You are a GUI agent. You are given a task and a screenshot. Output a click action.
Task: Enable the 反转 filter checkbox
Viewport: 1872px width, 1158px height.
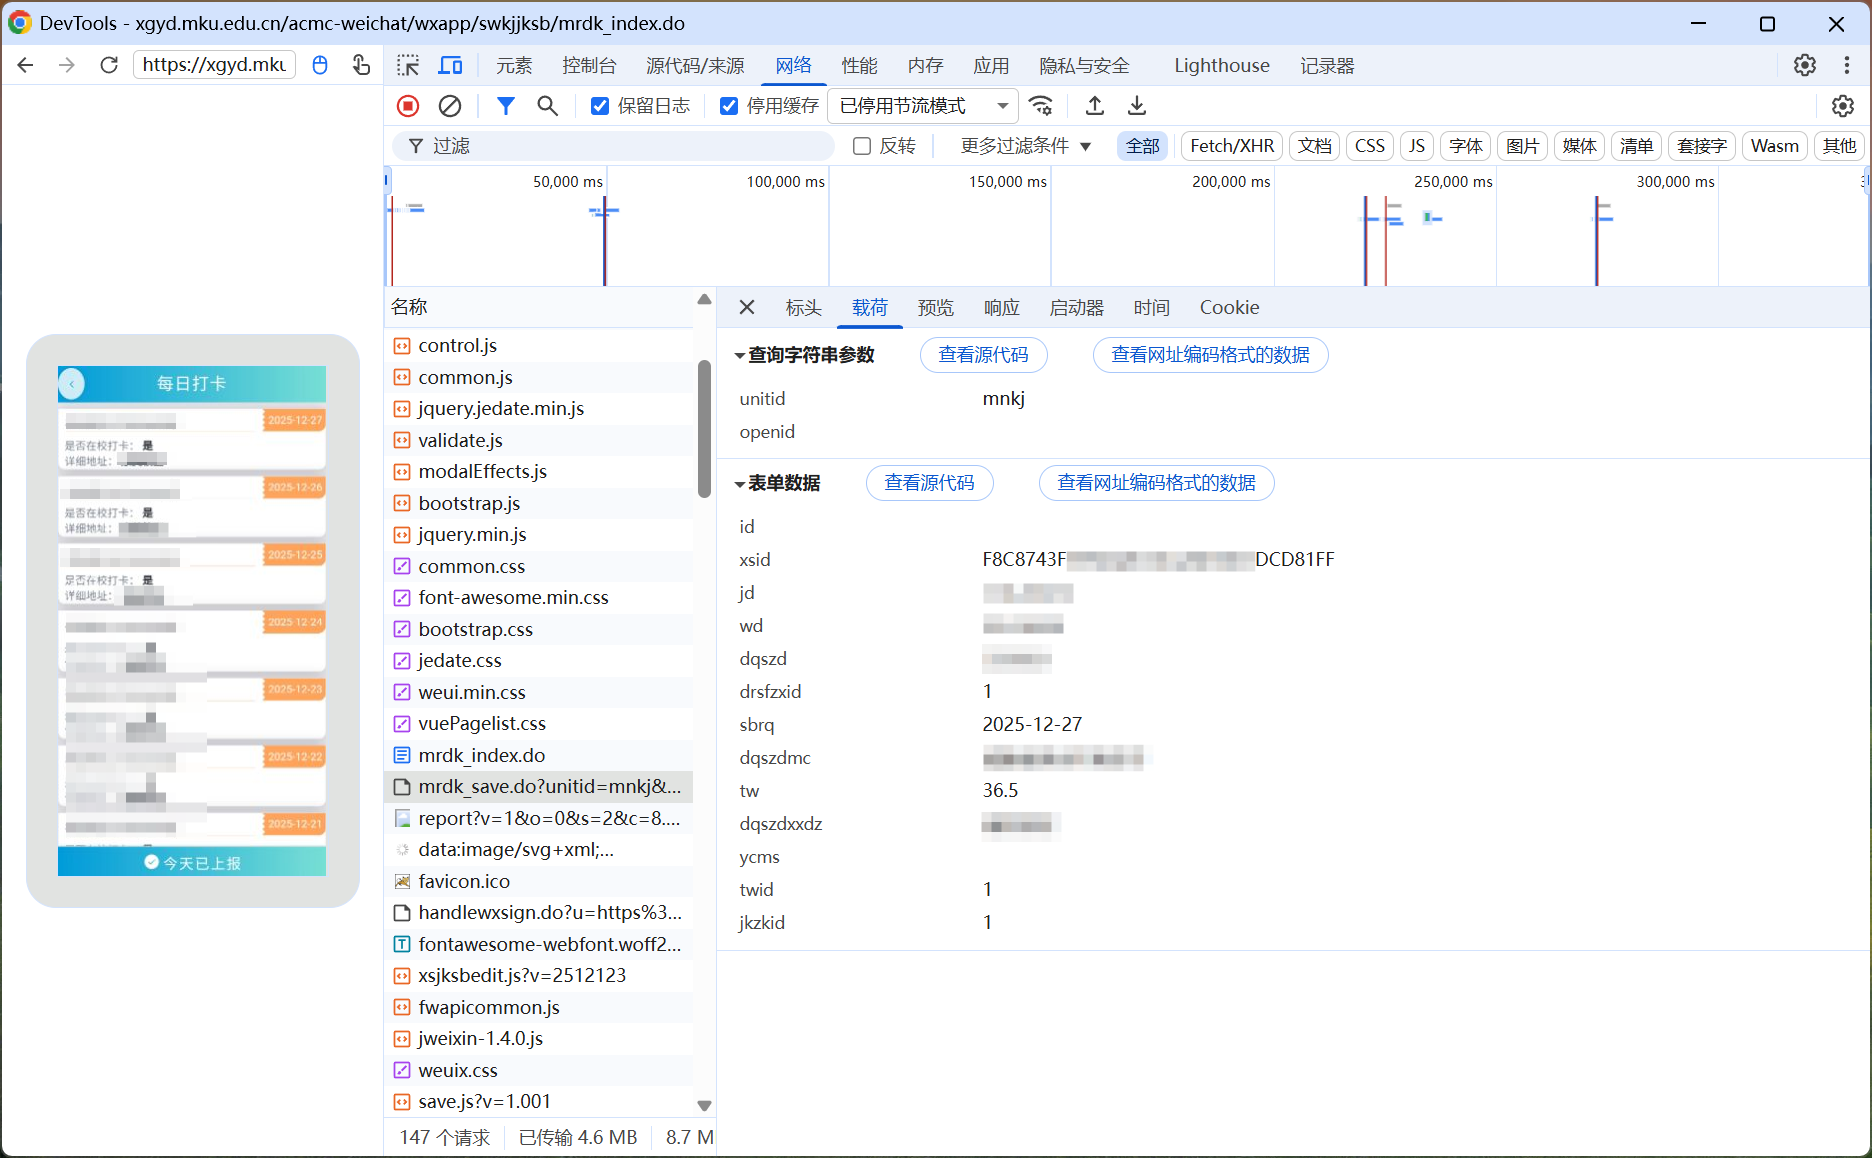pos(862,146)
